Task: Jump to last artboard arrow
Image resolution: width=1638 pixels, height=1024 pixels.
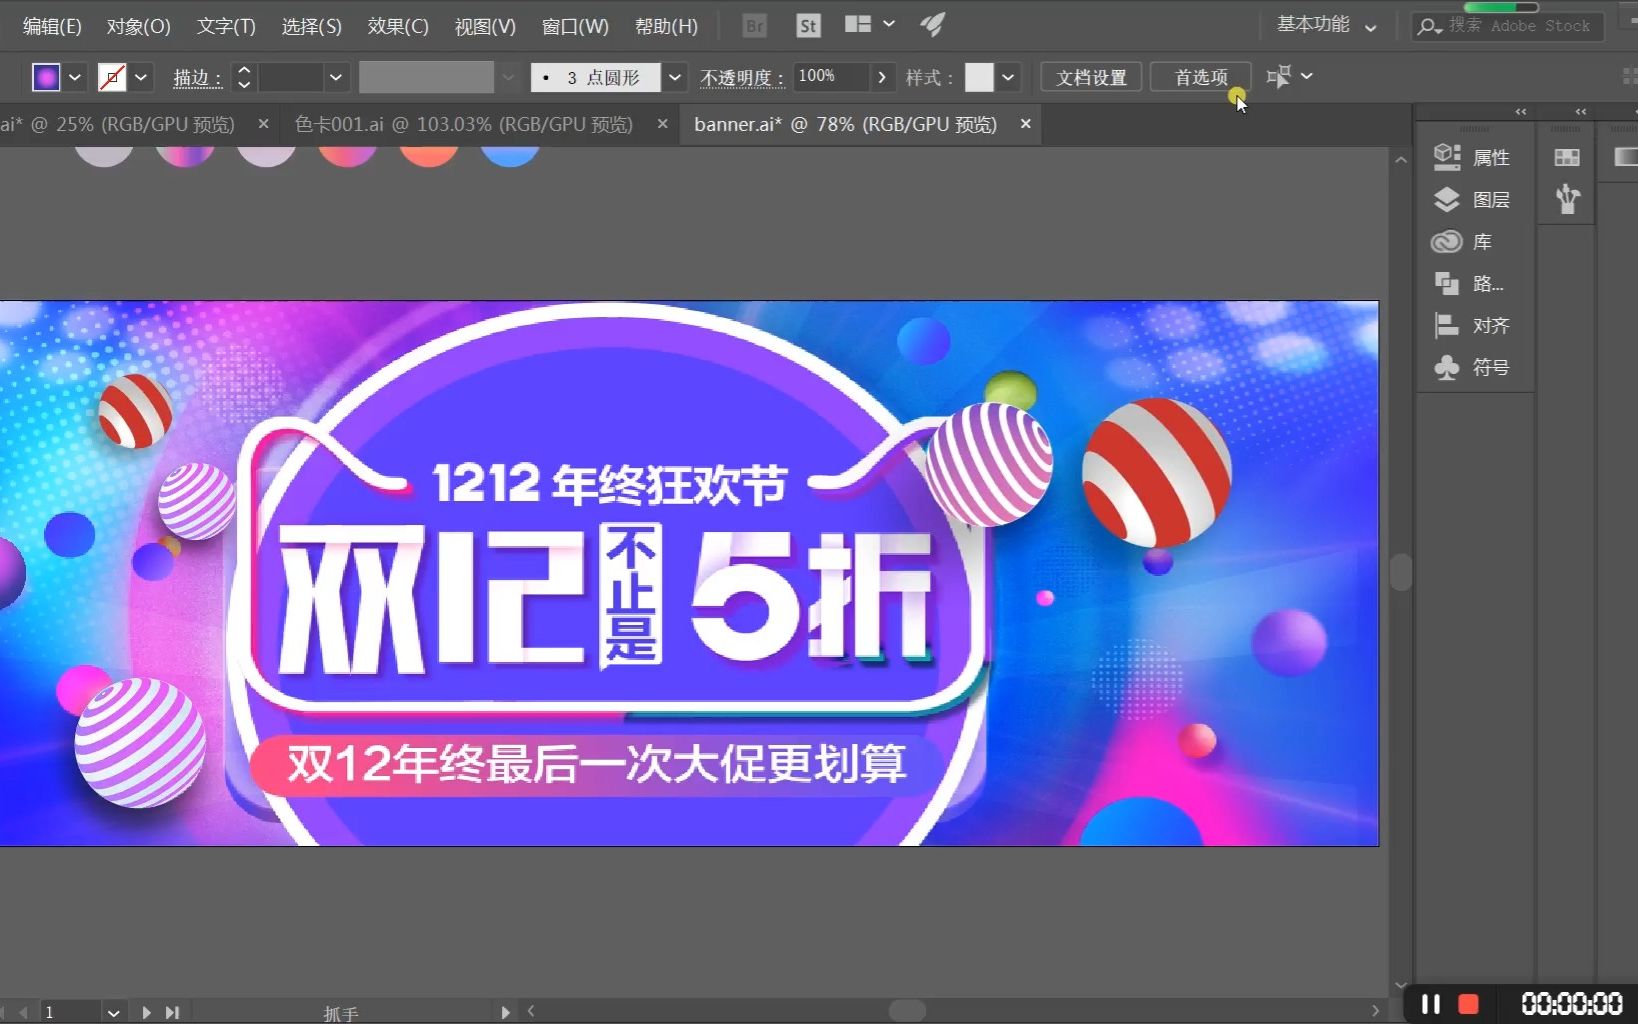Action: tap(172, 1012)
